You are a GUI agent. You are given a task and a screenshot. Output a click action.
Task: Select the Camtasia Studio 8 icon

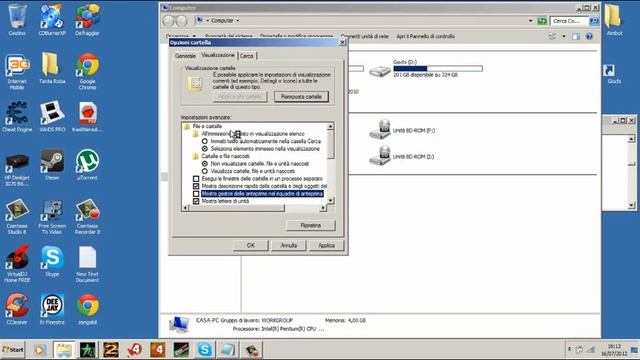pyautogui.click(x=17, y=216)
